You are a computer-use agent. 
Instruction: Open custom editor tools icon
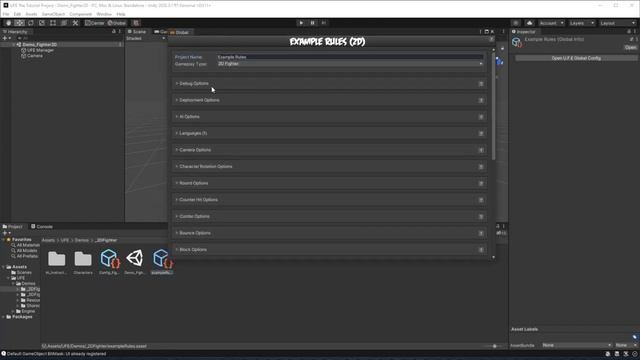pyautogui.click(x=76, y=23)
